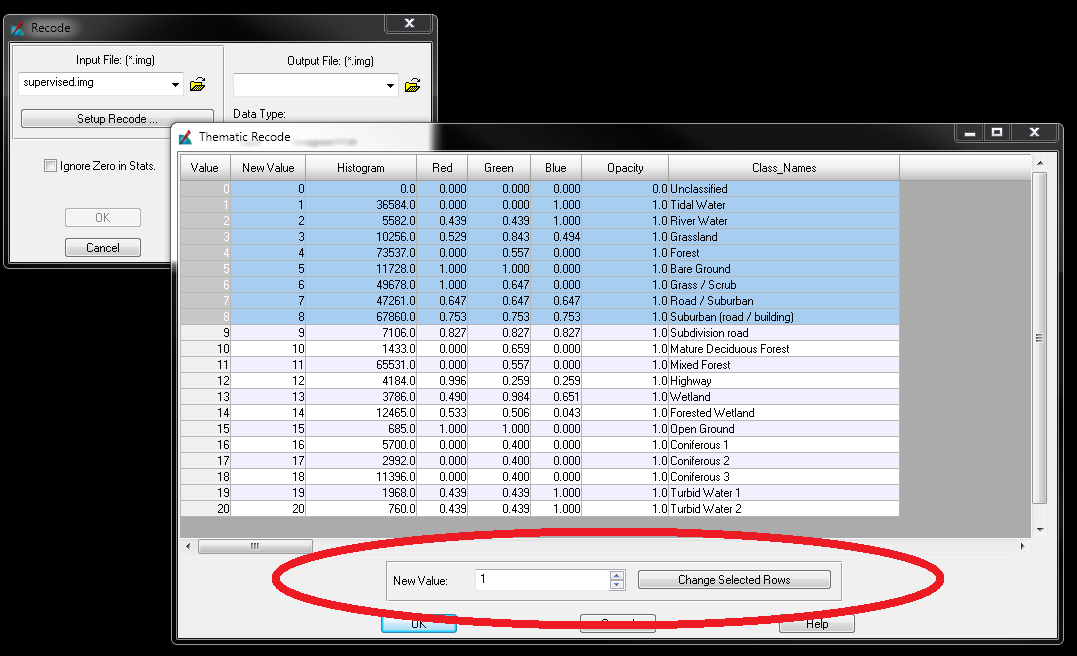This screenshot has height=656, width=1077.
Task: Click the Thematic Recode window application icon
Action: click(x=185, y=137)
